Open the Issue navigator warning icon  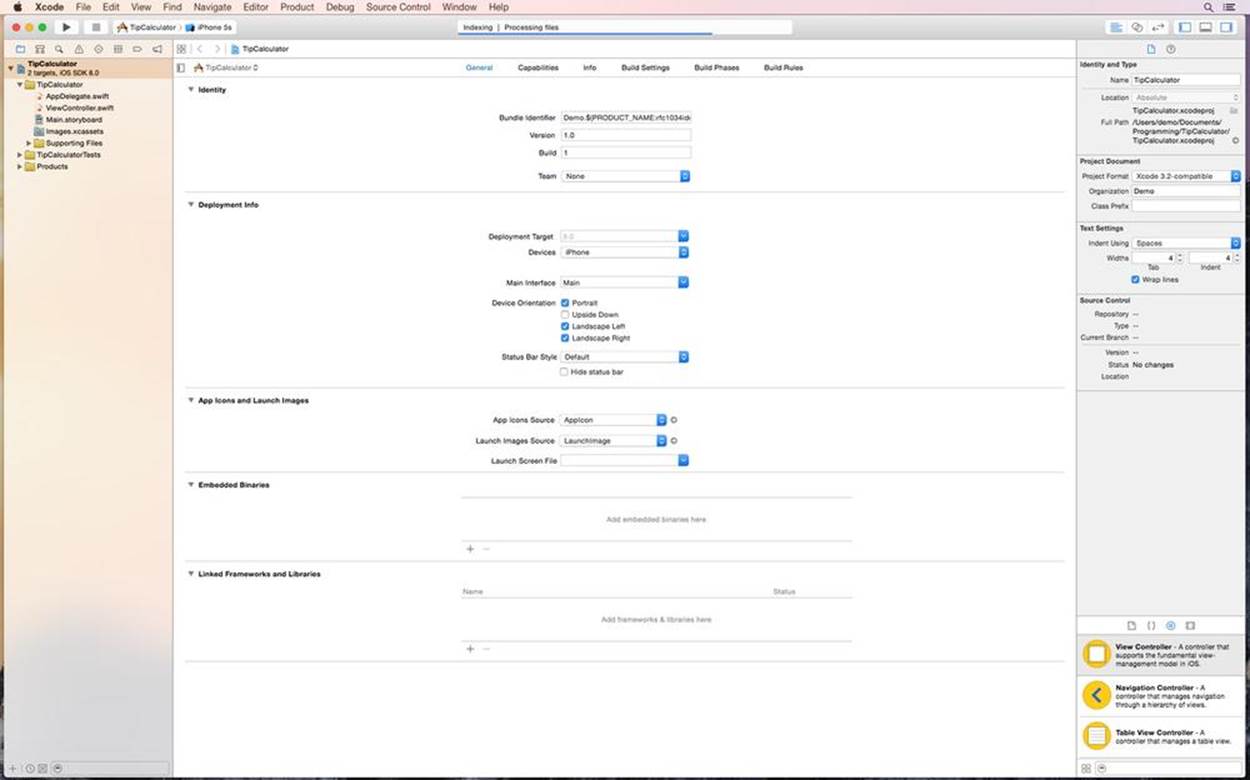(79, 48)
